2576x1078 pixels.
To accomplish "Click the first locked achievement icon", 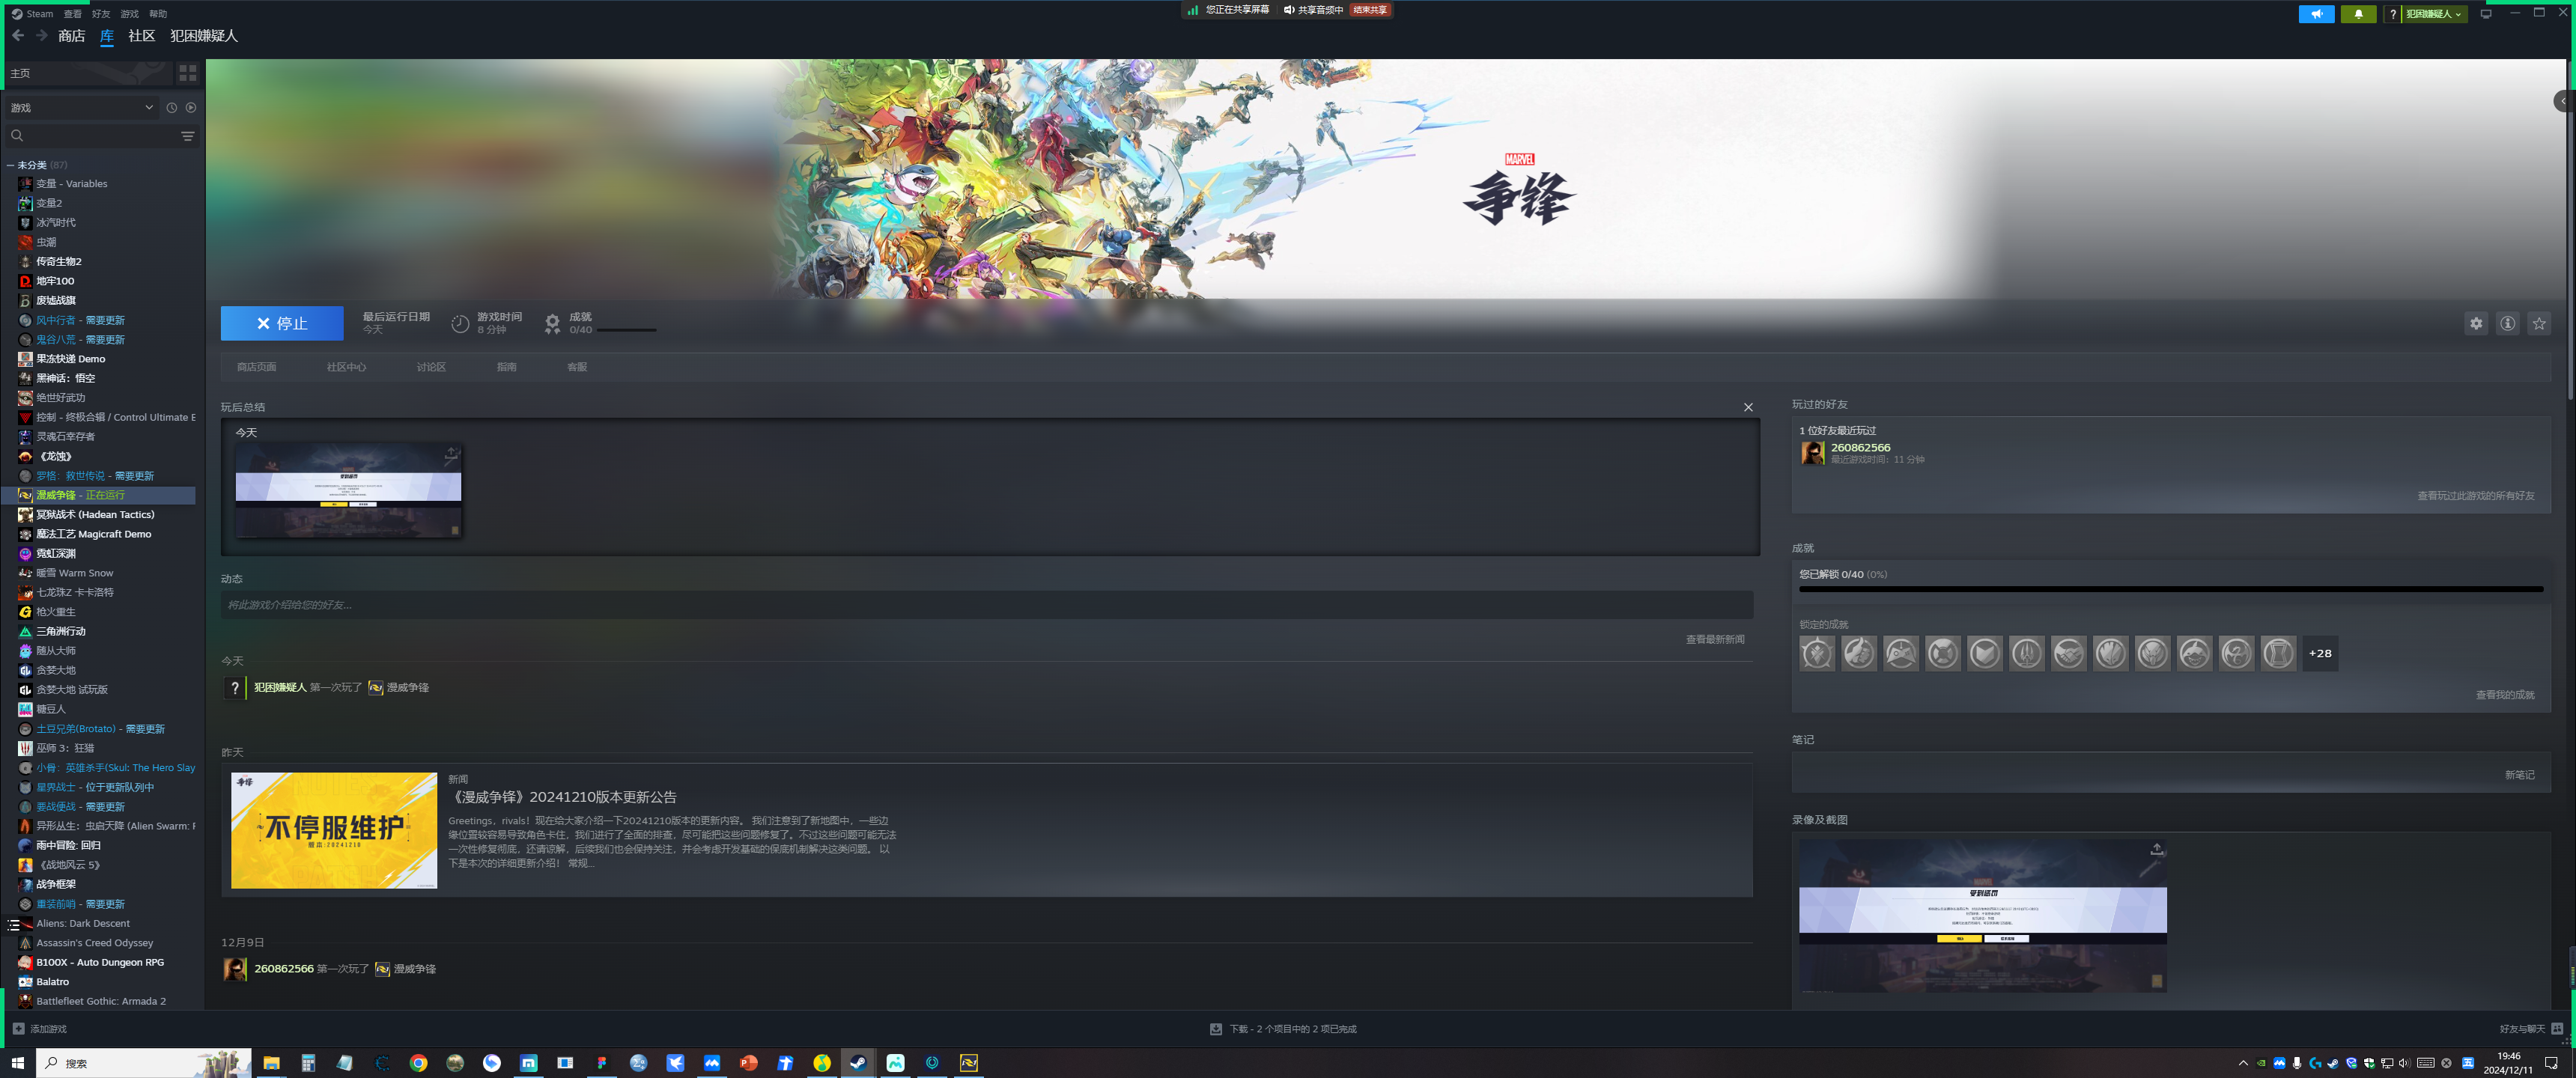I will coord(1817,653).
